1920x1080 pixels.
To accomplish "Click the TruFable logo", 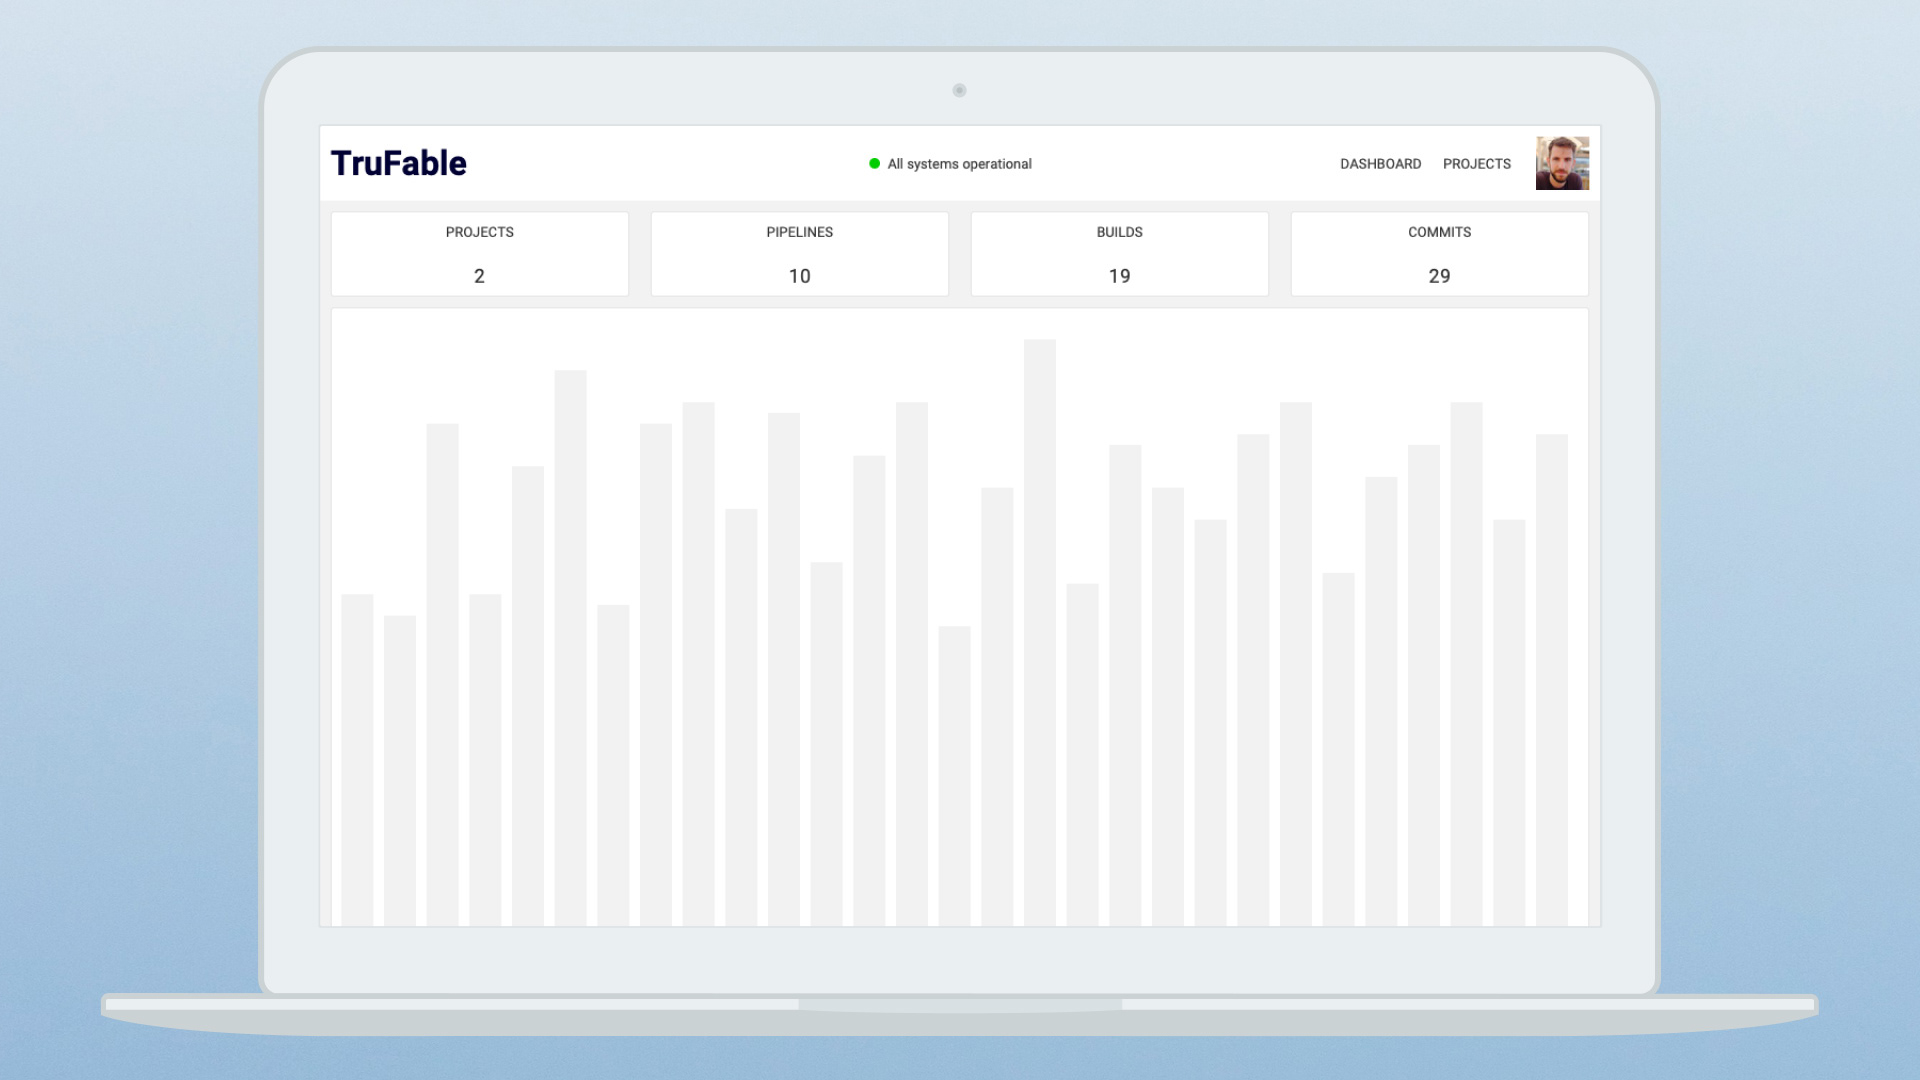I will pyautogui.click(x=398, y=163).
